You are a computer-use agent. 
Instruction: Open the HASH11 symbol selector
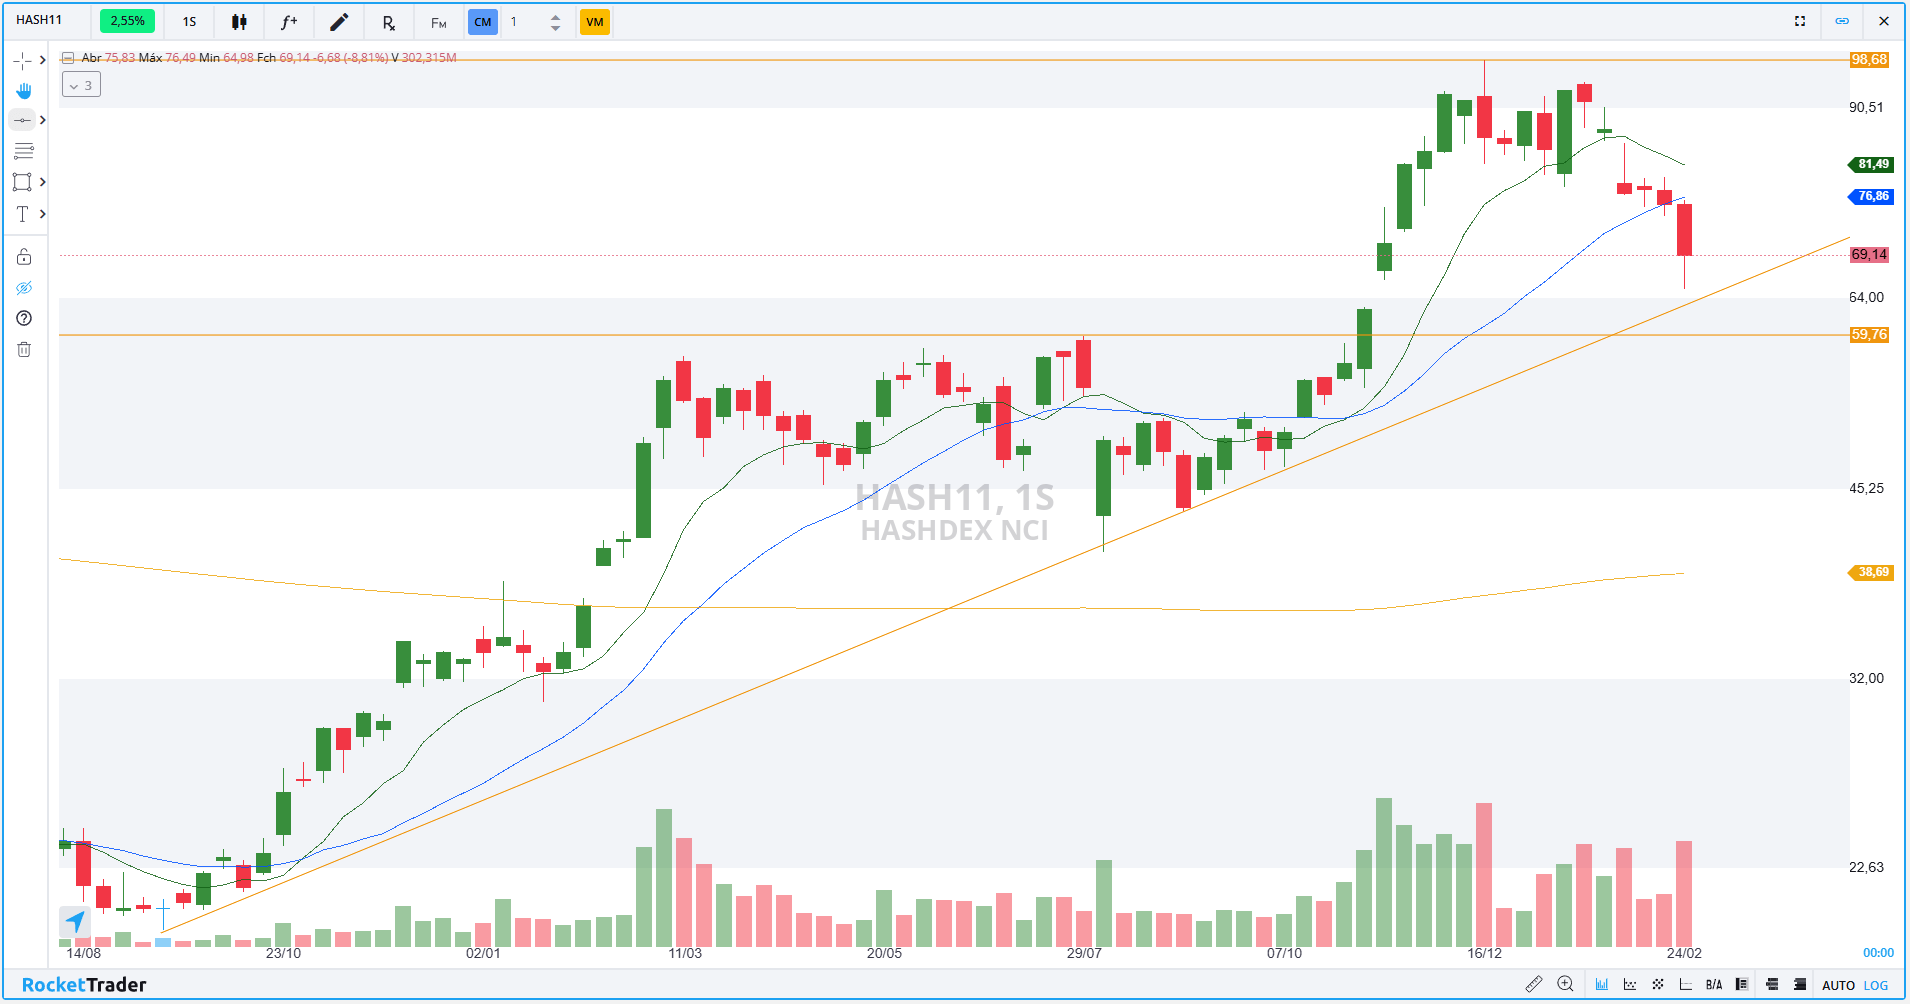38,20
